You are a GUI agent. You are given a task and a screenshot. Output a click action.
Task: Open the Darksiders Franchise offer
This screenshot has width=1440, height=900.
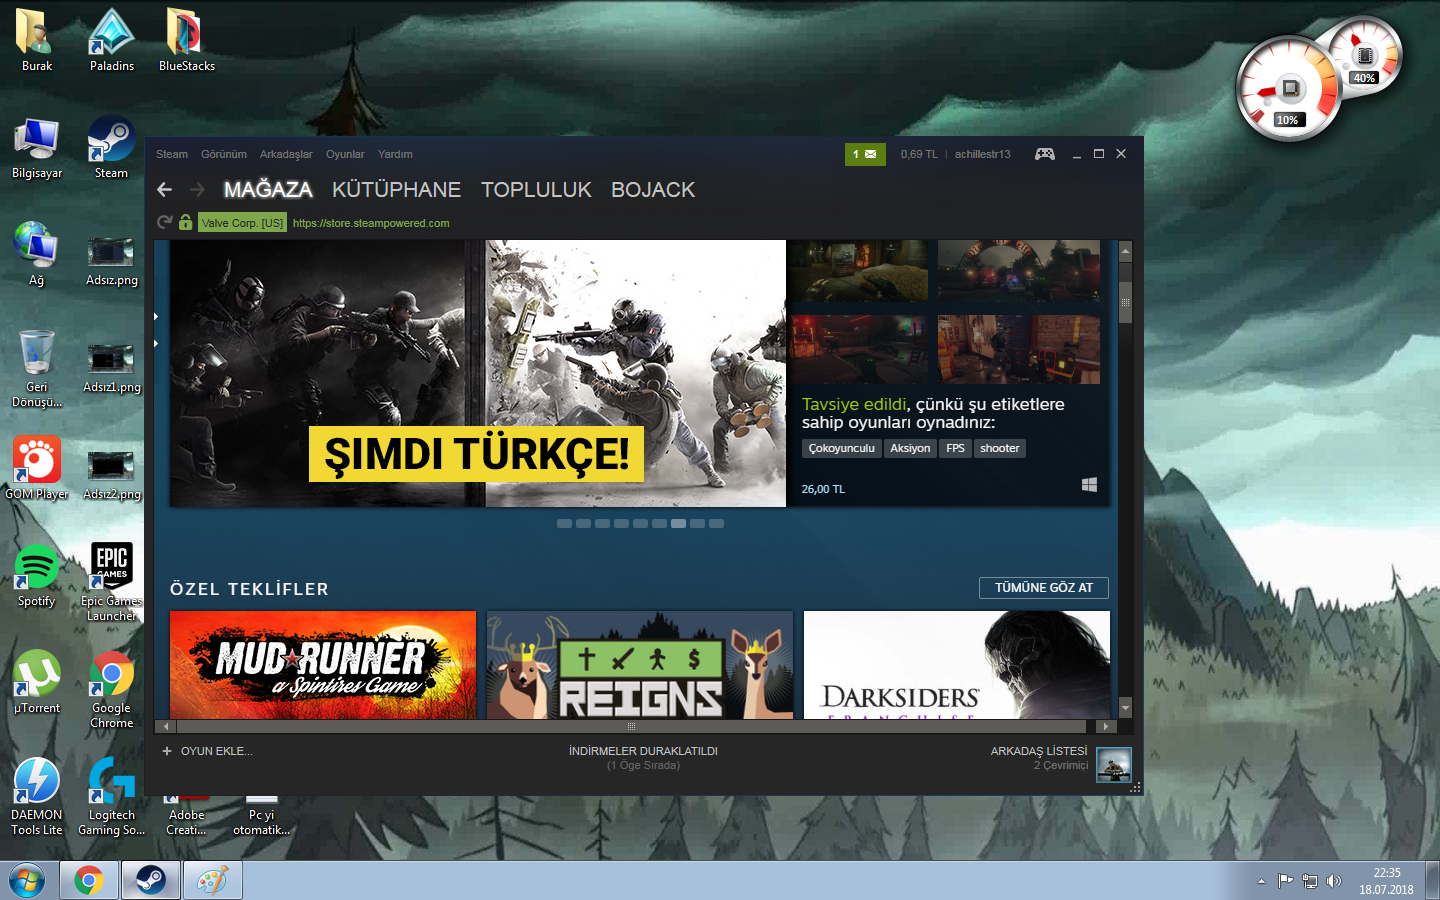click(957, 665)
